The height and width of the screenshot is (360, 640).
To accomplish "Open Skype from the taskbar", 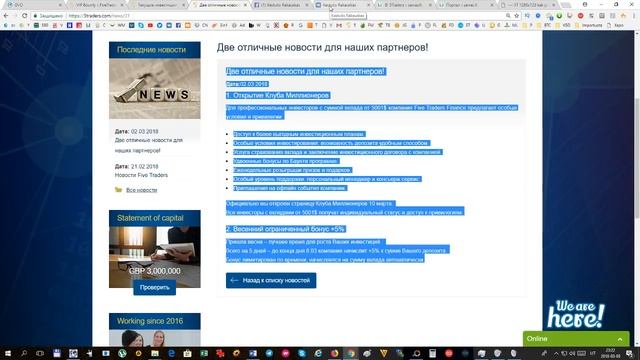I will pyautogui.click(x=302, y=353).
